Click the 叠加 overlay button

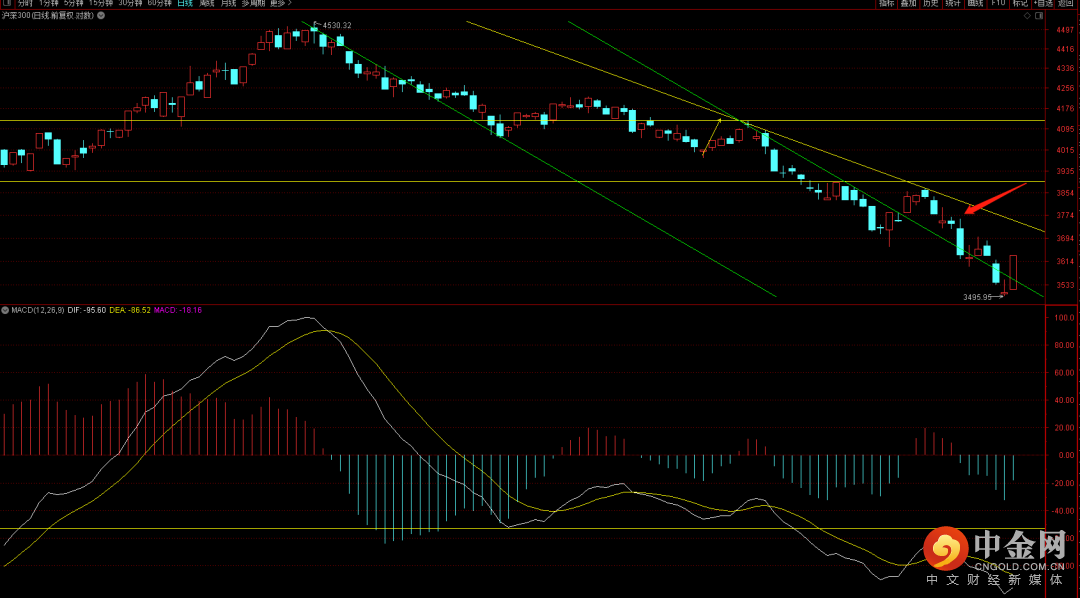tap(908, 4)
